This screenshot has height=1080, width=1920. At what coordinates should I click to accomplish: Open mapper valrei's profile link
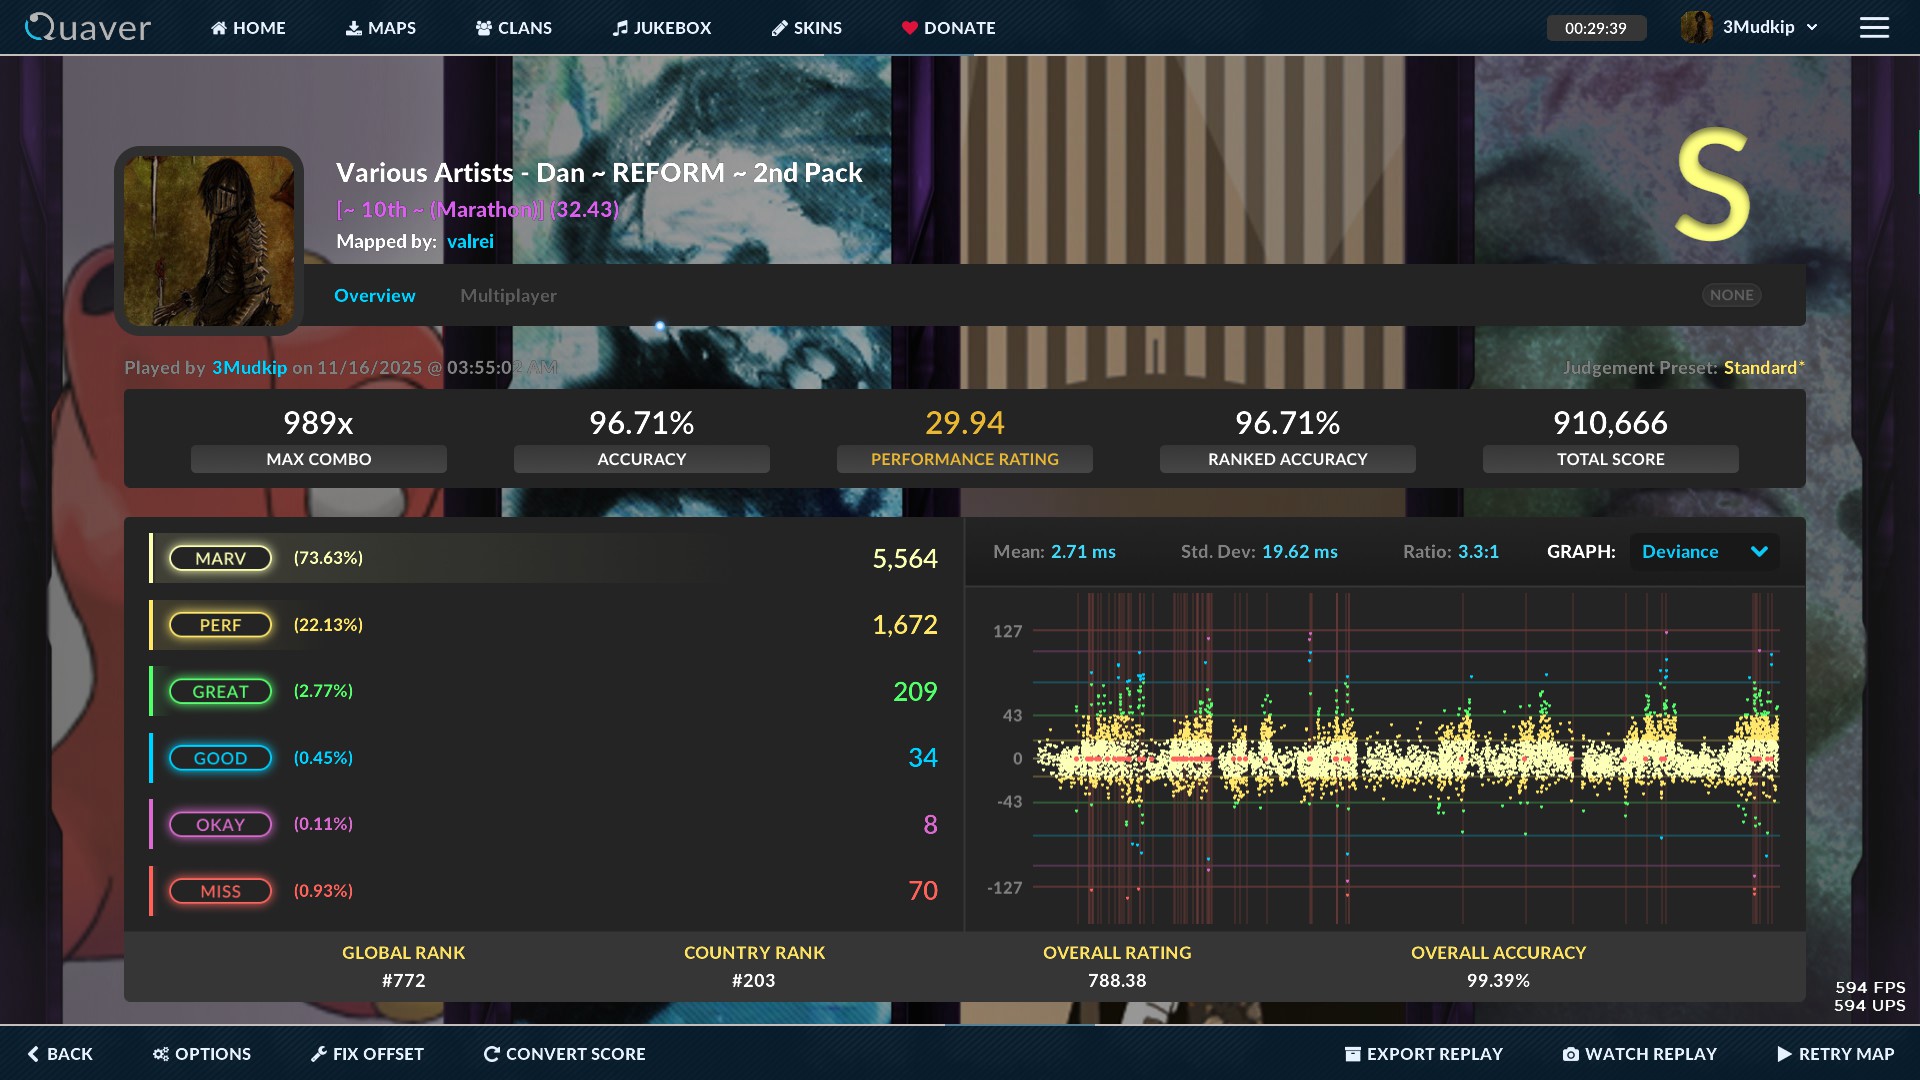click(470, 241)
